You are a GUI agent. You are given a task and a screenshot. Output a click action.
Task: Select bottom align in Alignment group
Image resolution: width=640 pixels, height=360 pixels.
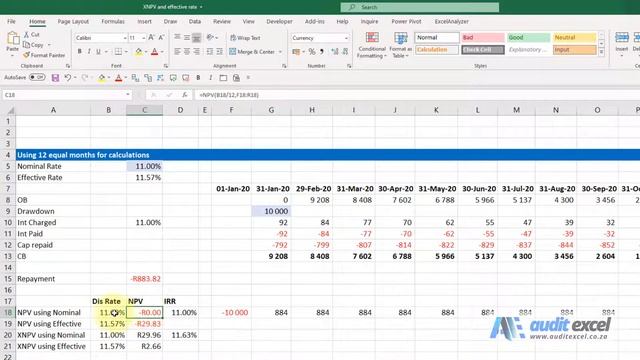pyautogui.click(x=196, y=38)
